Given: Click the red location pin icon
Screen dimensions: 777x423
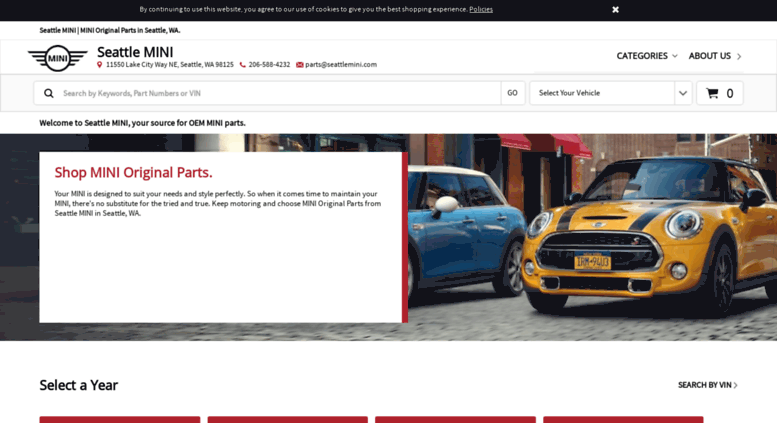Looking at the screenshot, I should pos(100,65).
